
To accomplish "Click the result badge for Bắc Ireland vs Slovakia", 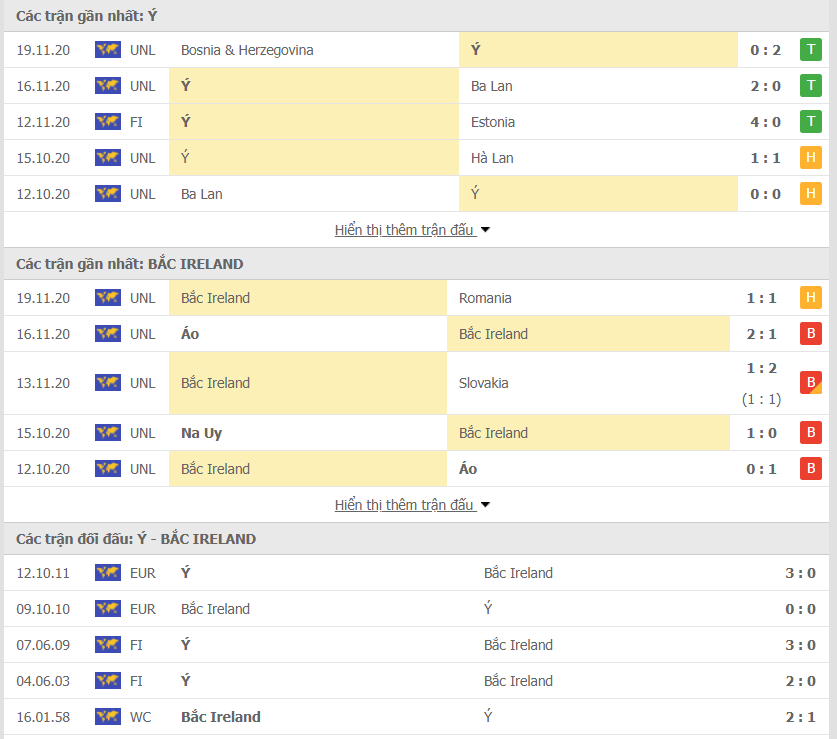I will coord(810,383).
